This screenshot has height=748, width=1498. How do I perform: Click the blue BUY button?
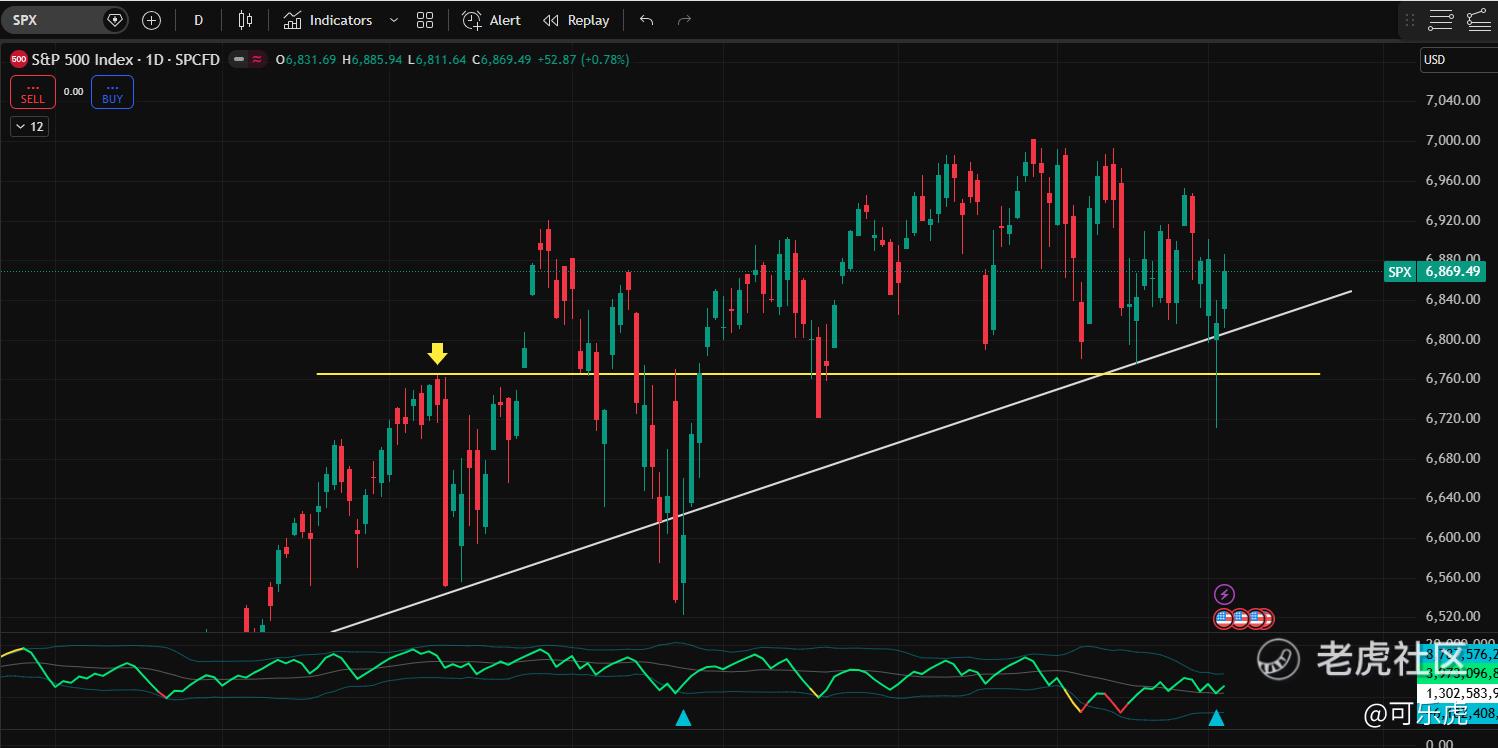click(x=112, y=92)
